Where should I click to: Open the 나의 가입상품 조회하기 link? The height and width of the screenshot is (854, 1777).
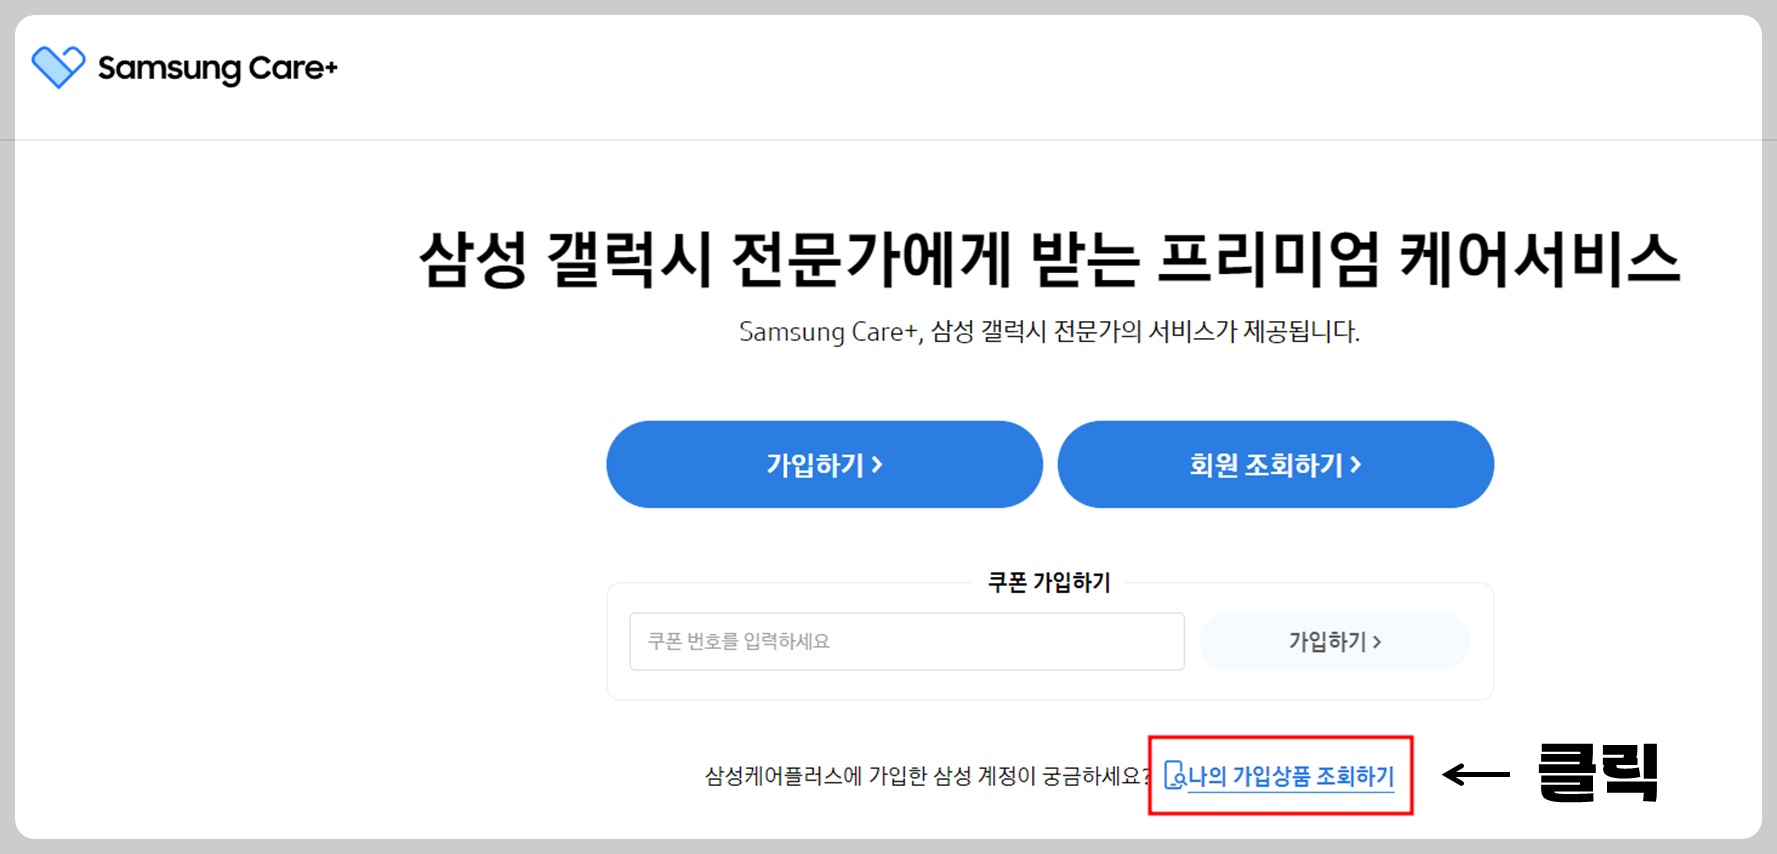point(1291,776)
